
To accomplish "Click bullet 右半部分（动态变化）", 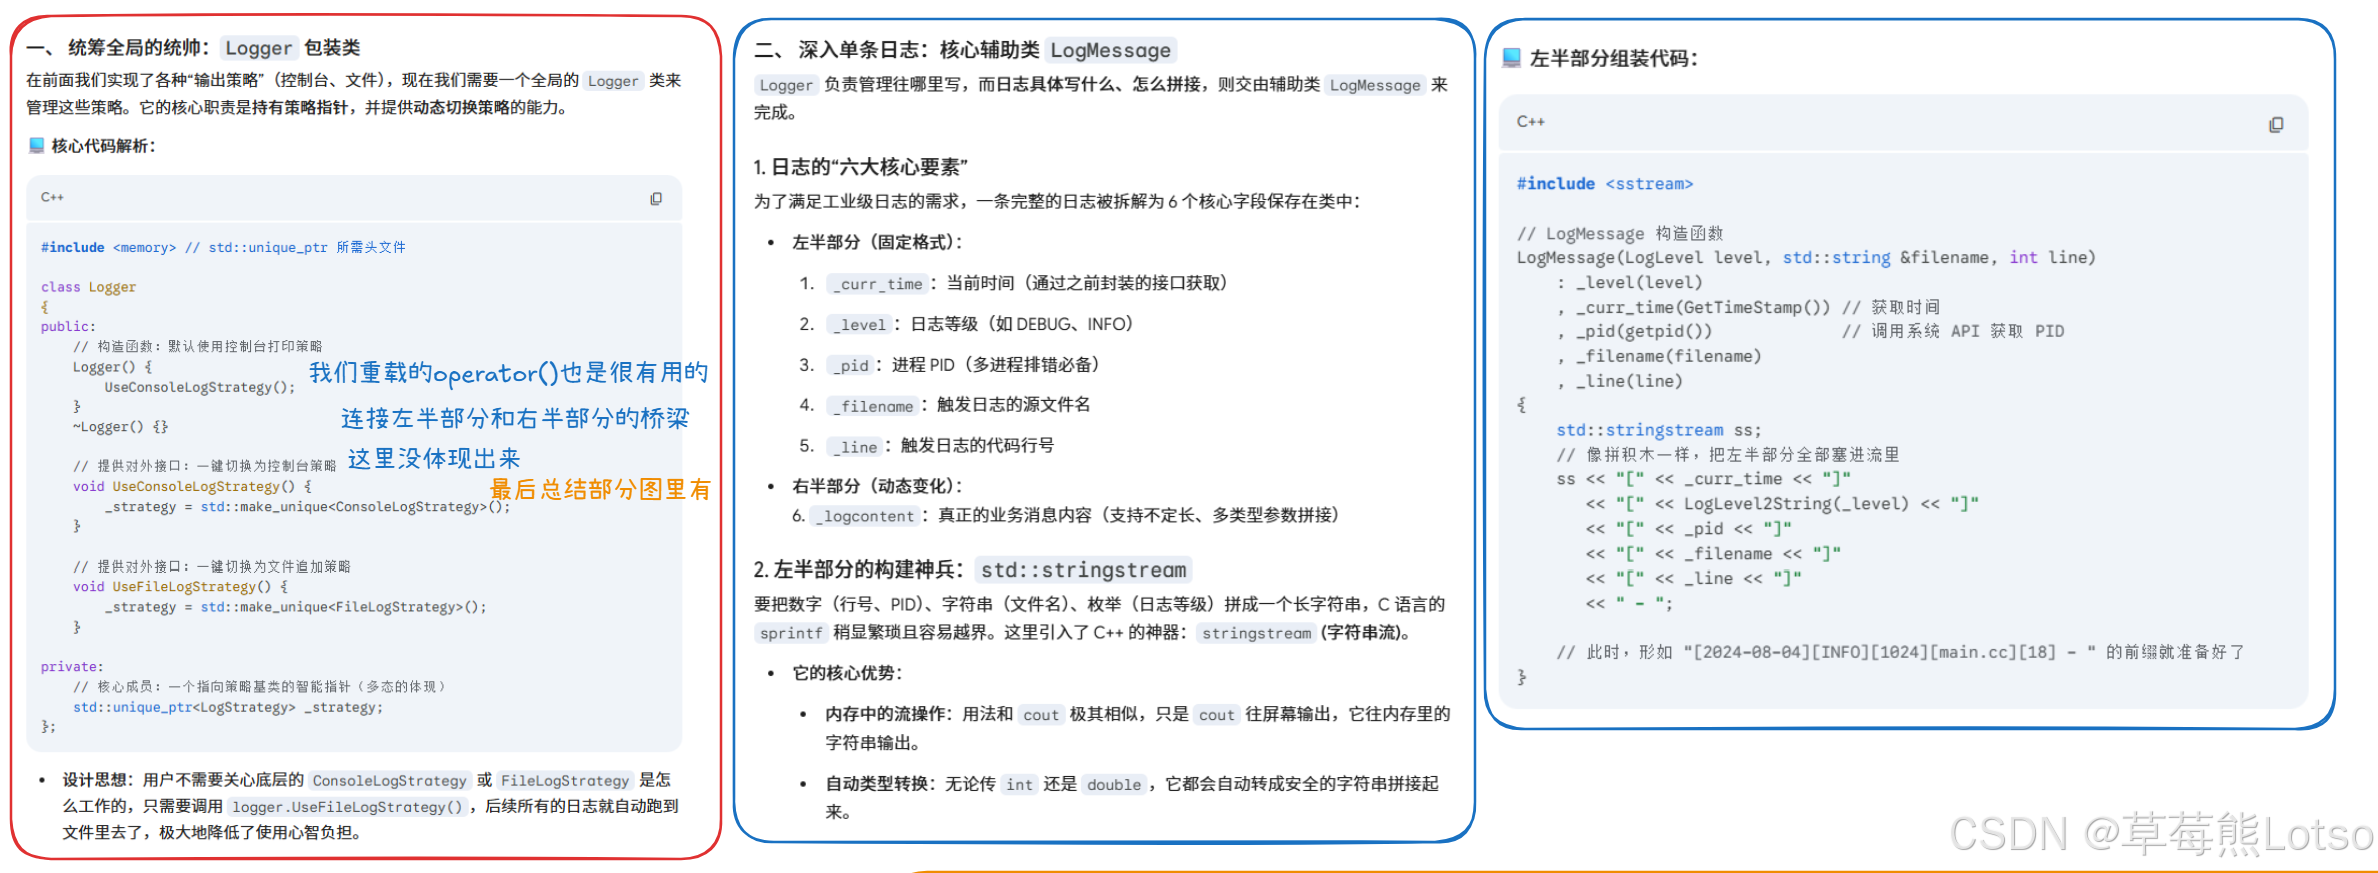I will click(x=878, y=486).
